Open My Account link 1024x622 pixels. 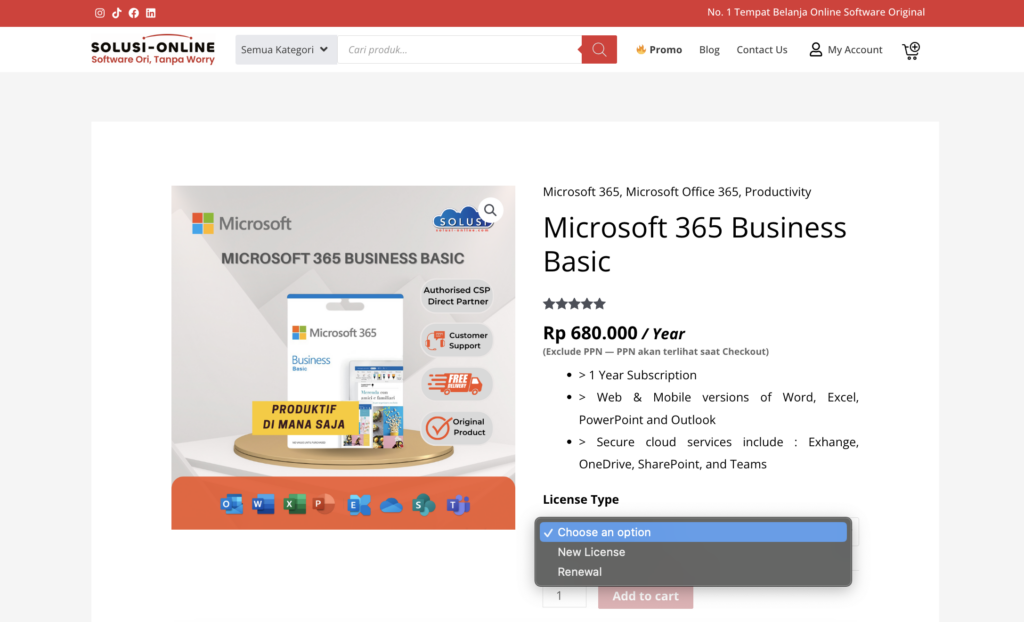855,50
